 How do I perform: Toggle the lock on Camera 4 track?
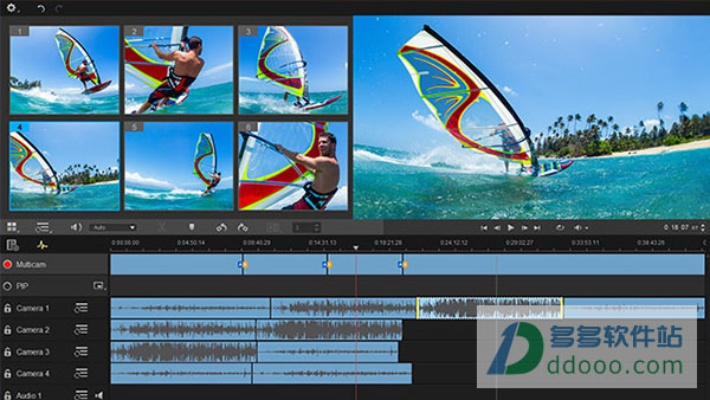[x=7, y=373]
